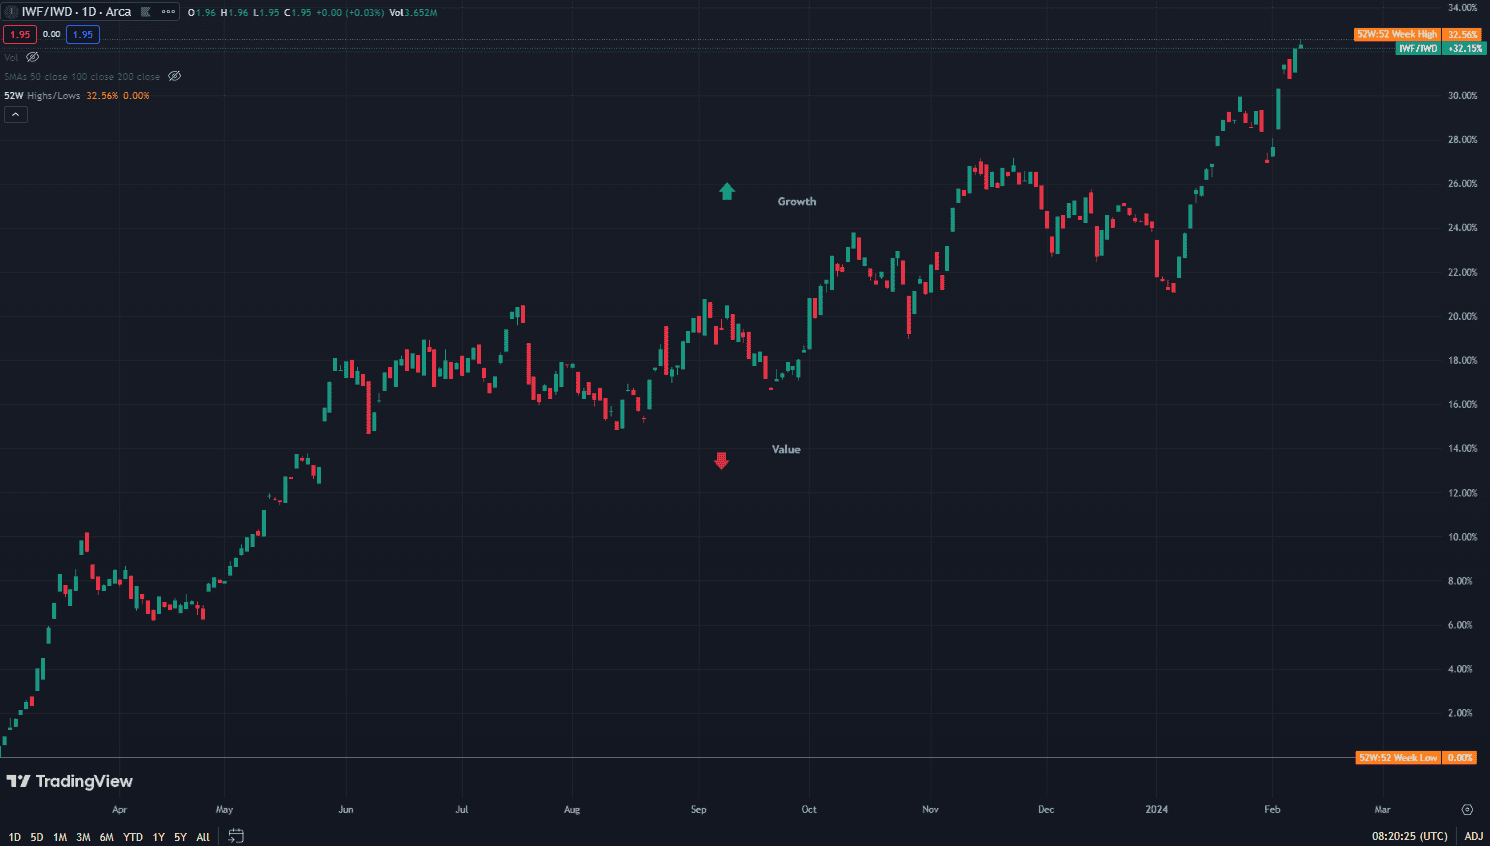Click the +0.00 (+0.03%) change value
1490x846 pixels.
[x=350, y=12]
